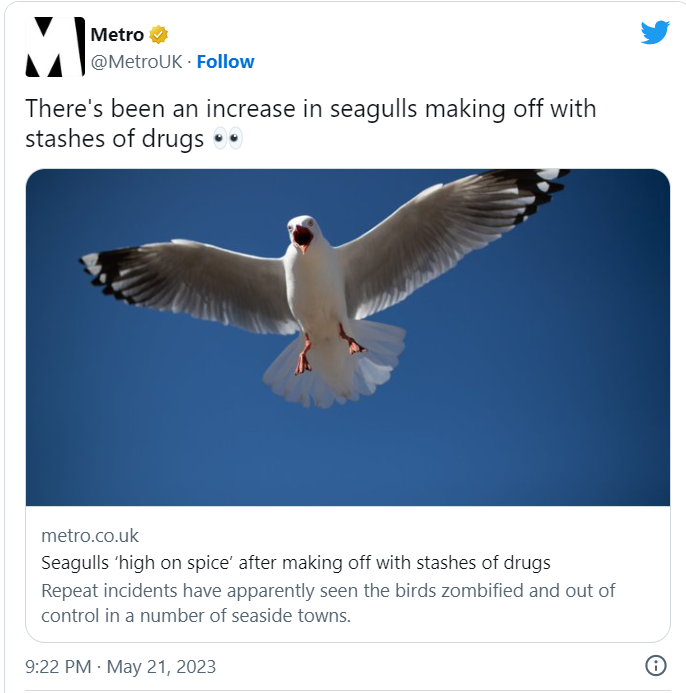Click the gold verified badge beside Metro
686x693 pixels.
point(158,35)
